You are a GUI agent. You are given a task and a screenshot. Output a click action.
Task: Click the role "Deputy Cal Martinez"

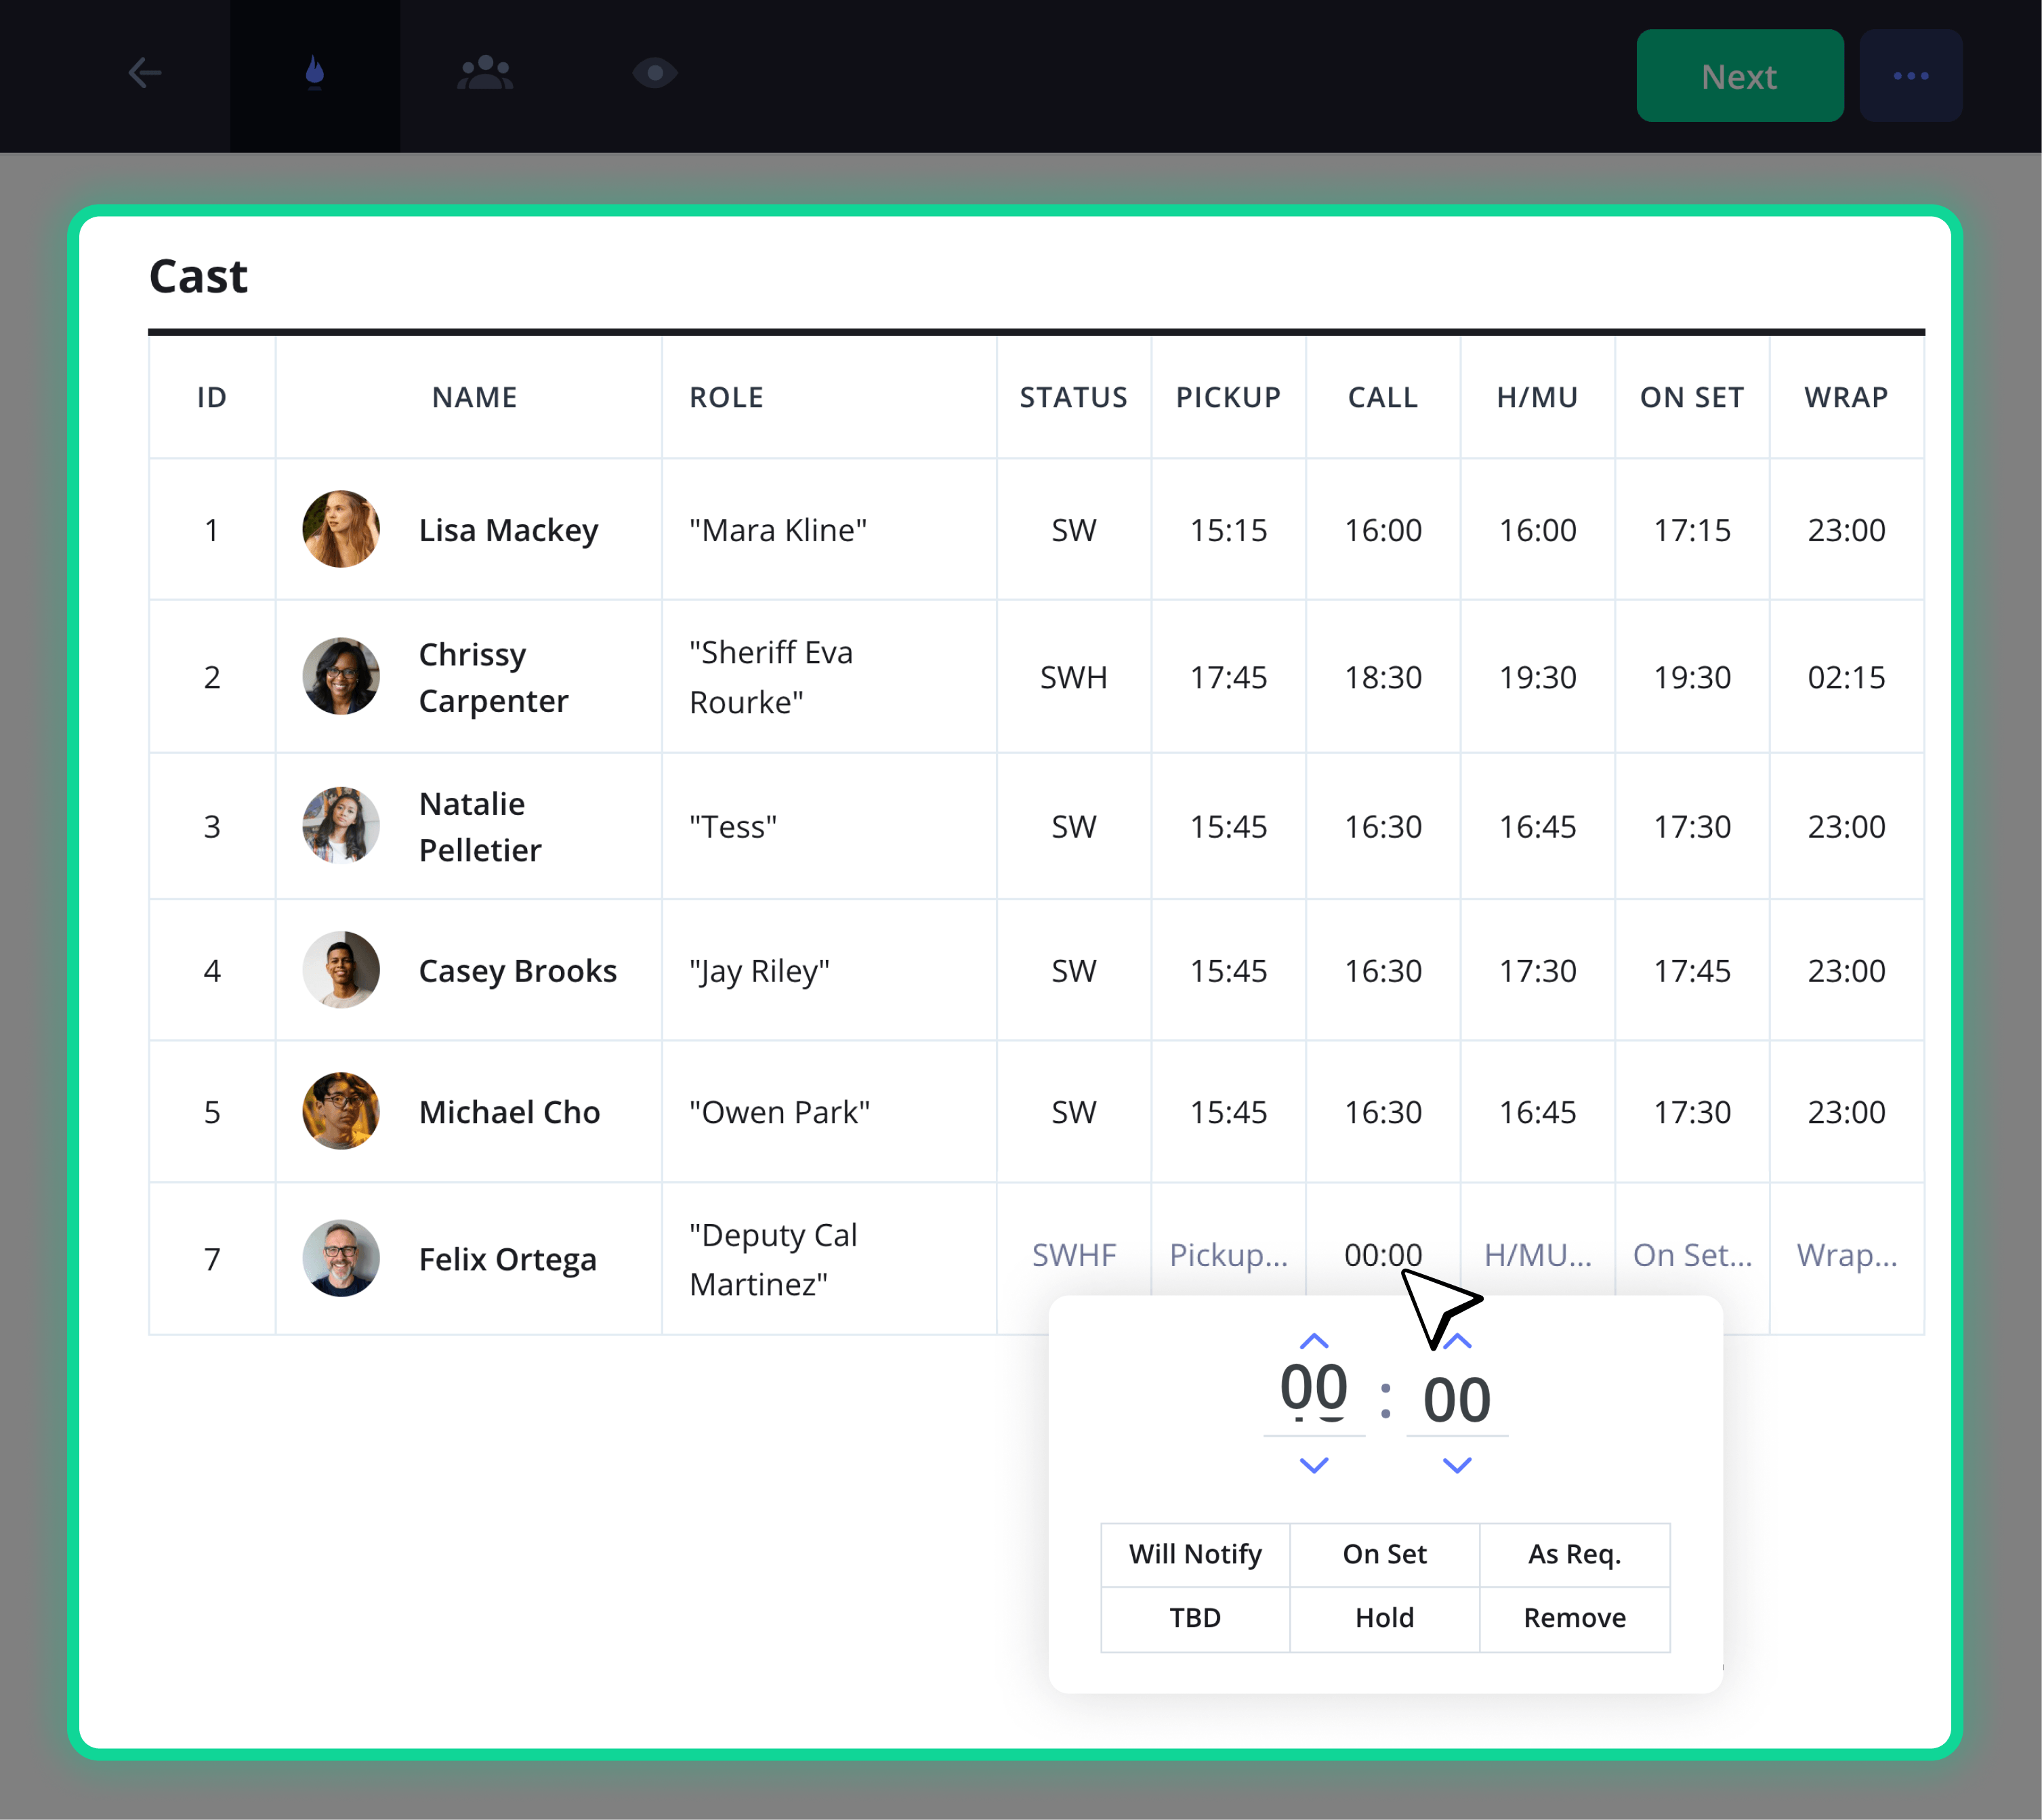[773, 1259]
